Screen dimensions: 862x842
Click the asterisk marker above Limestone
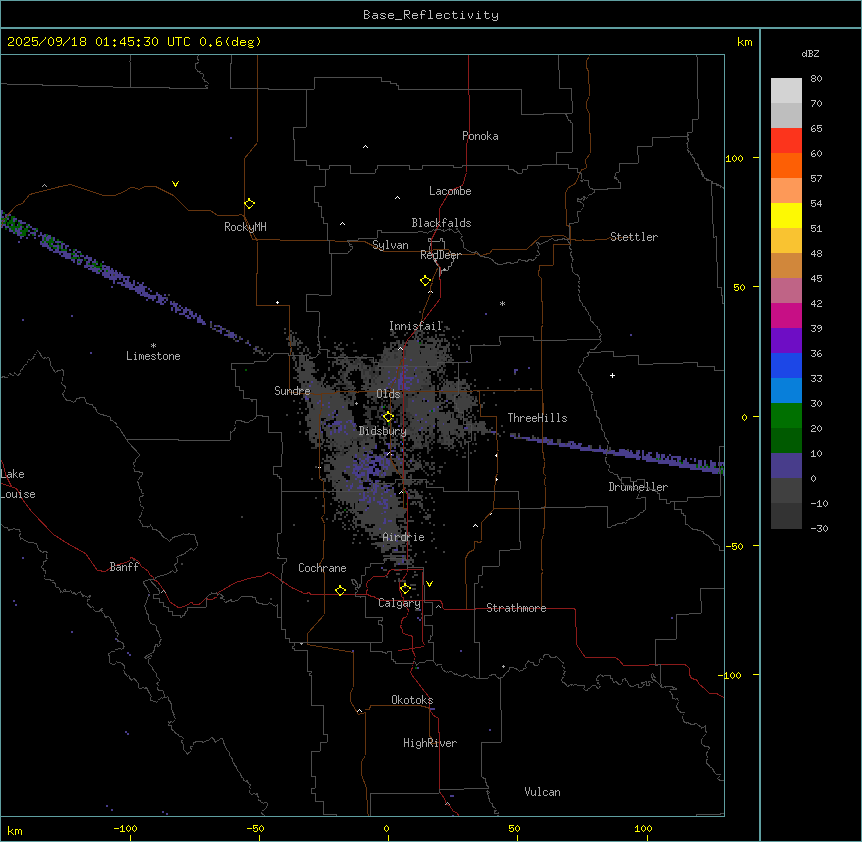(x=153, y=345)
